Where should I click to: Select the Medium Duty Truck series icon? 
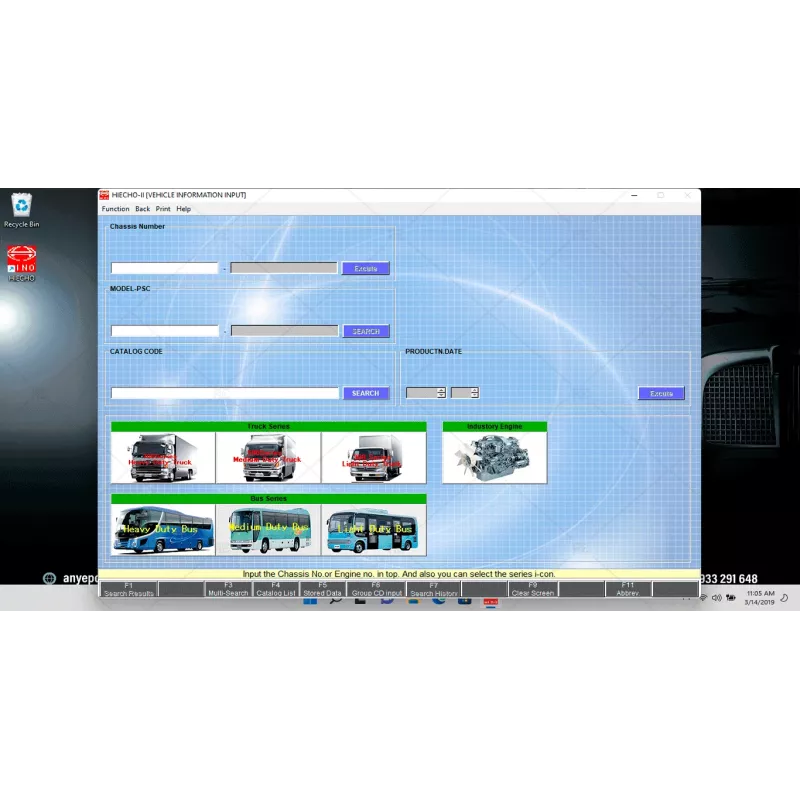point(268,457)
